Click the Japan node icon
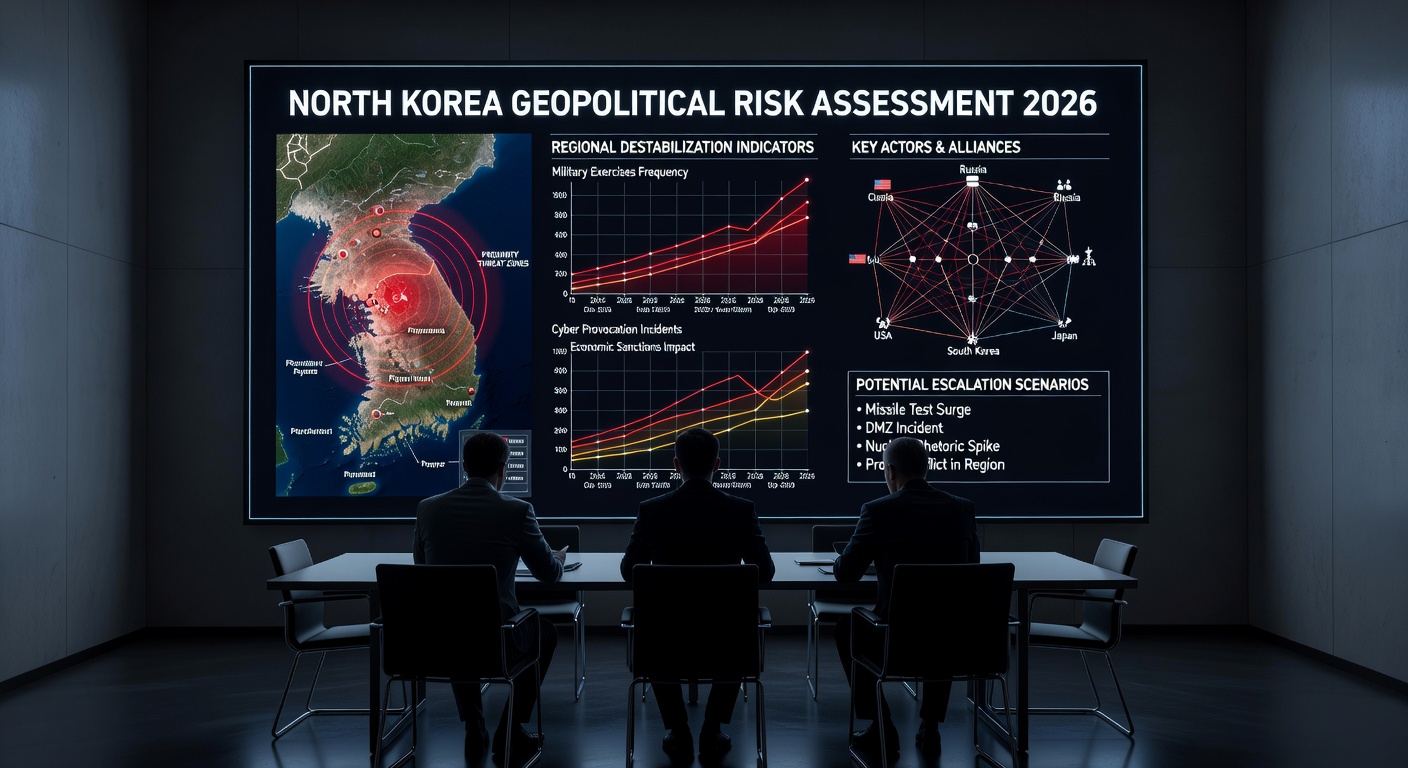 [1065, 324]
